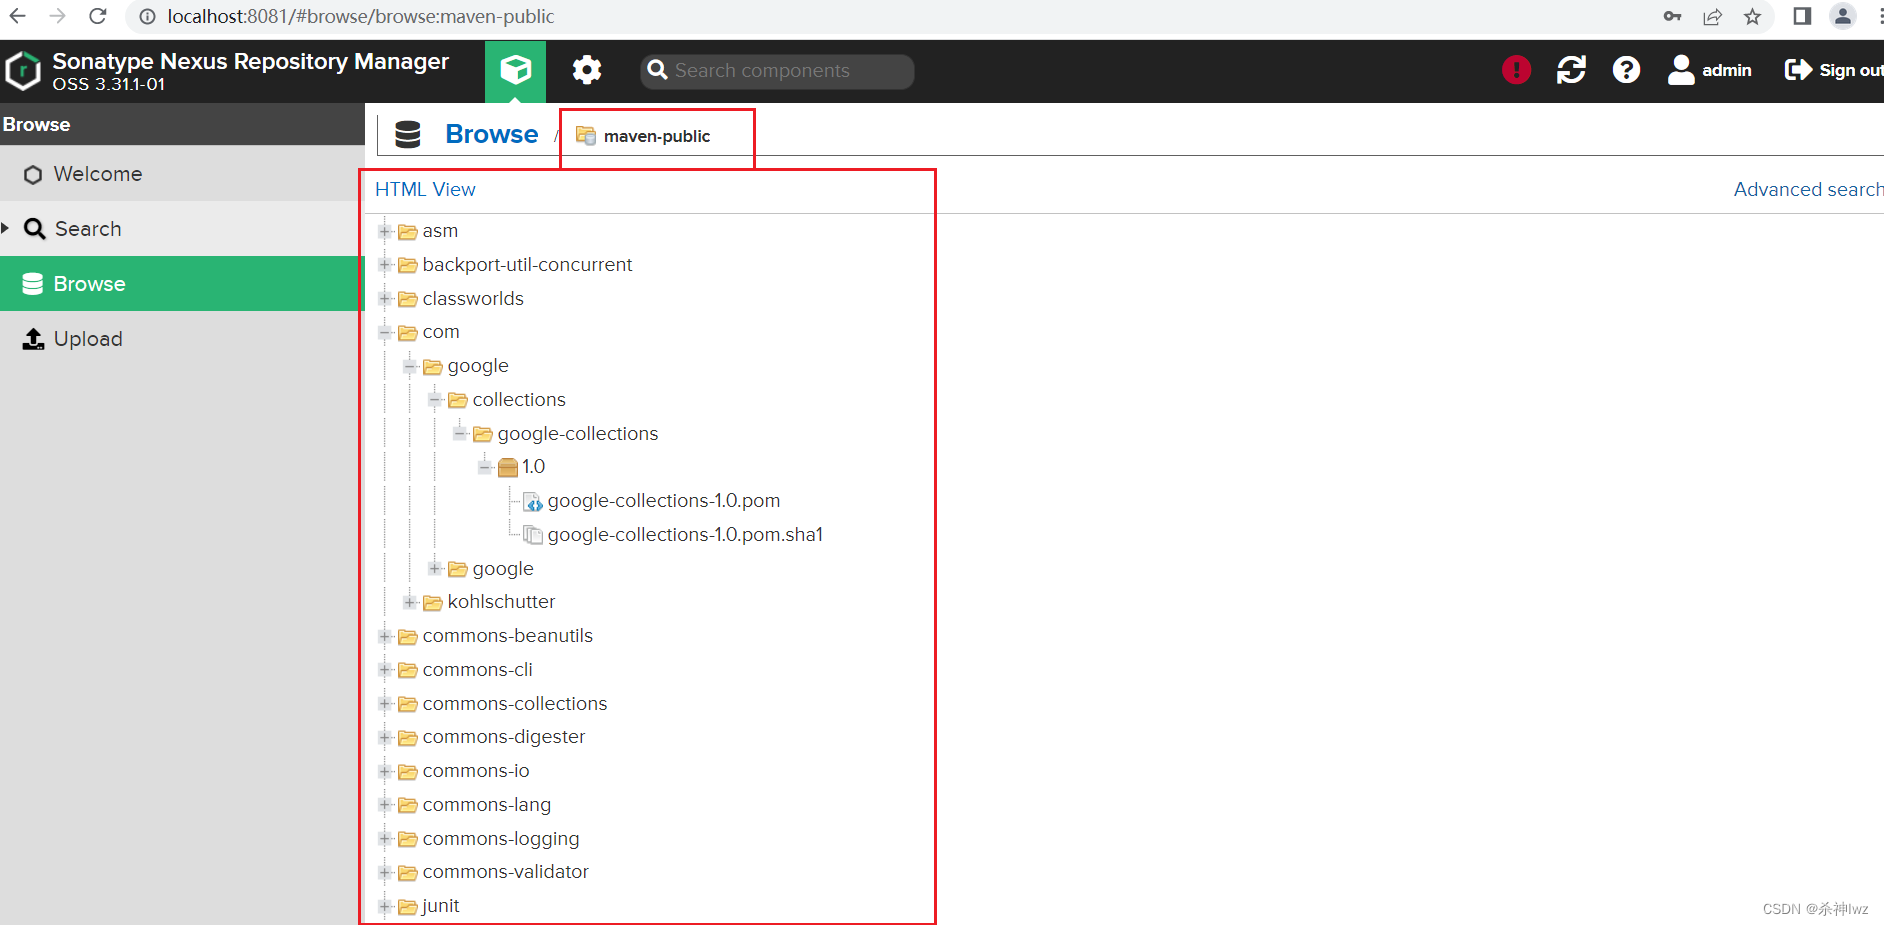Viewport: 1884px width, 925px height.
Task: Click the Sign out button
Action: [1833, 70]
